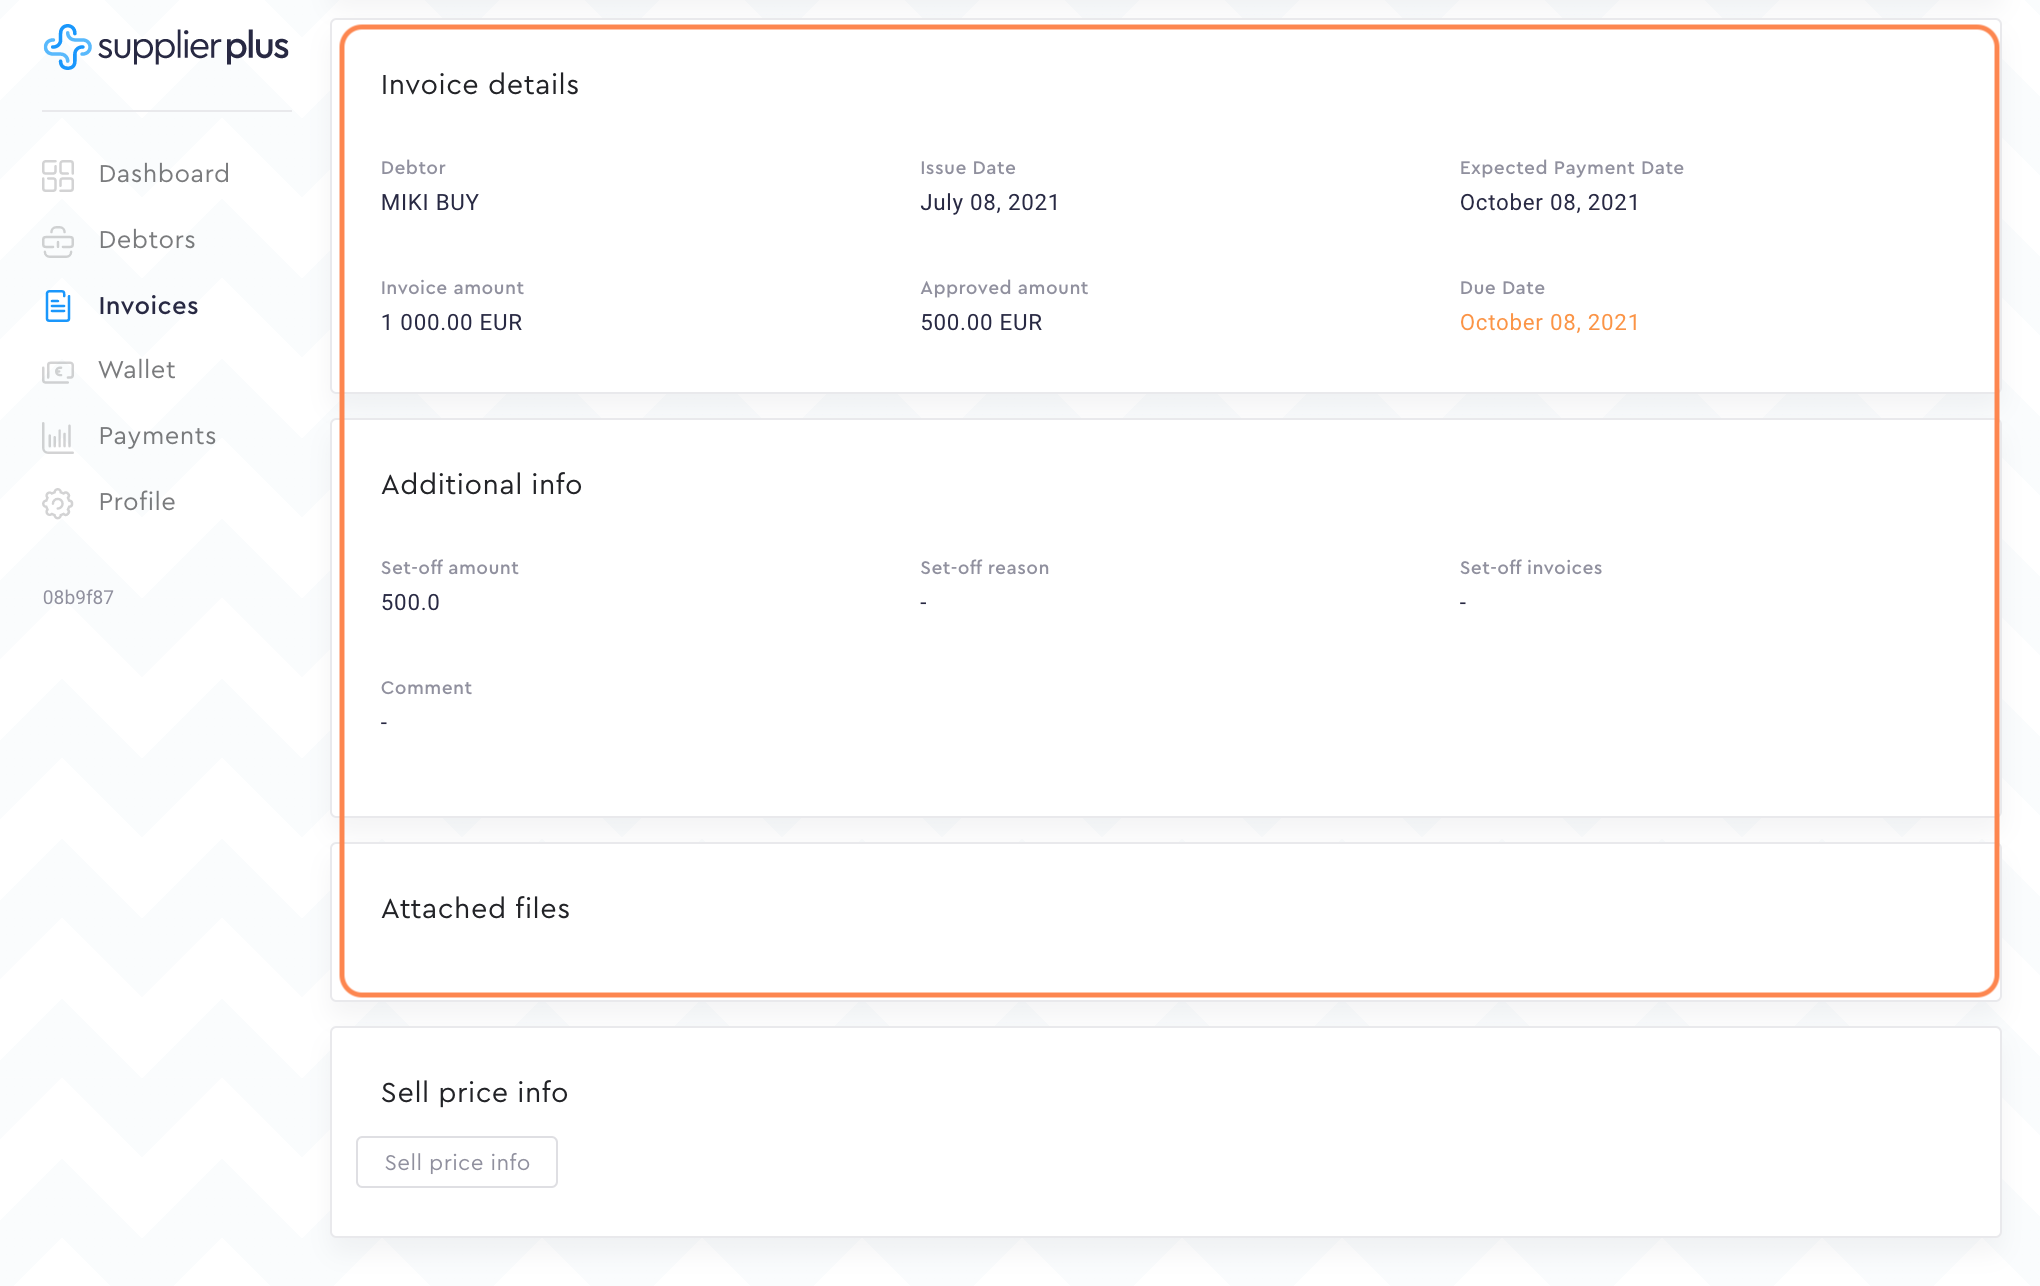Open the Wallet menu label

pyautogui.click(x=137, y=370)
